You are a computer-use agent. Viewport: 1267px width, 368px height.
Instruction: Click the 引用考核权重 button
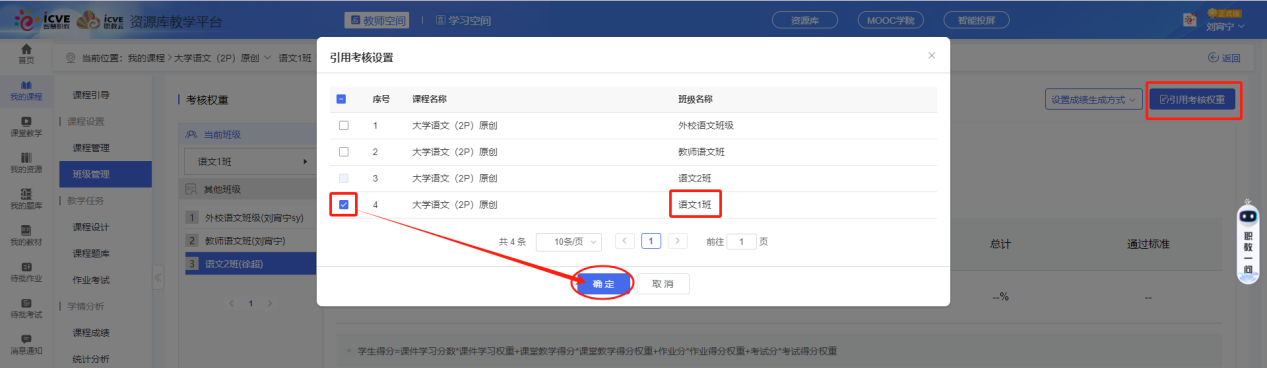pyautogui.click(x=1193, y=100)
